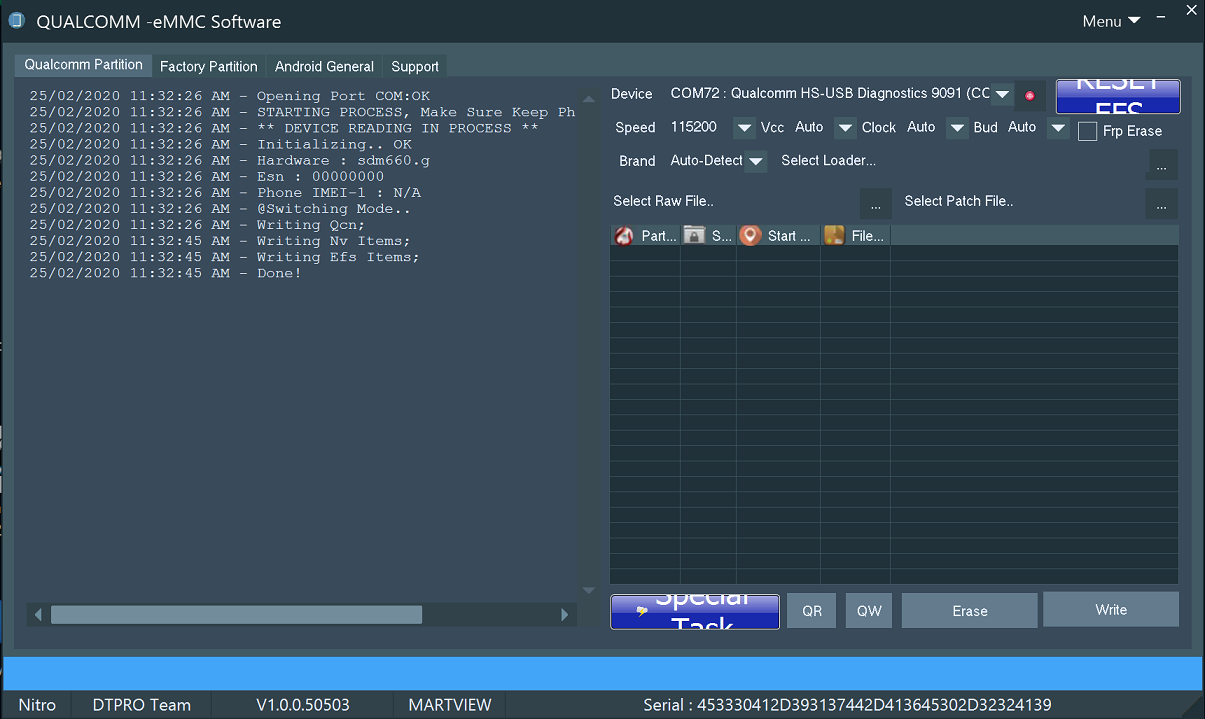Enable the Frp Erase checkbox
The image size is (1205, 719).
pos(1088,131)
